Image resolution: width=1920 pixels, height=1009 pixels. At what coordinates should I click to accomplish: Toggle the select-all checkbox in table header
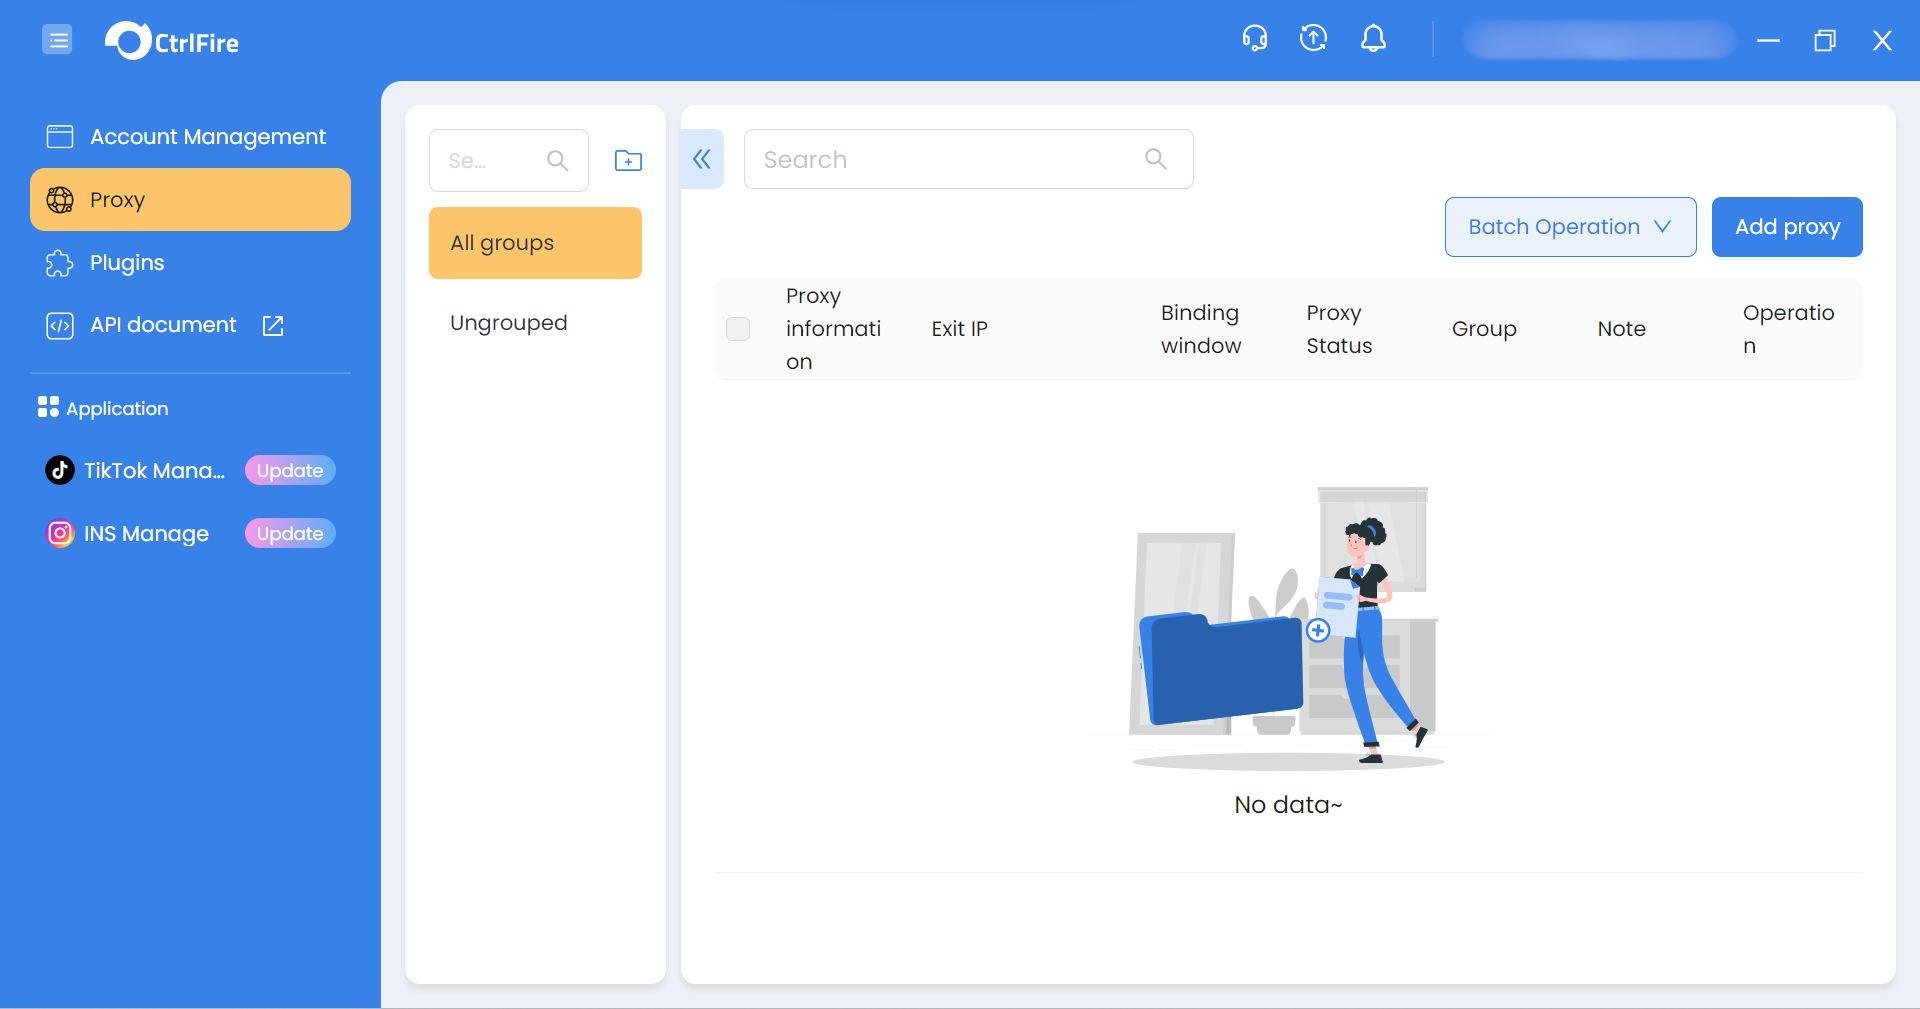(x=738, y=329)
